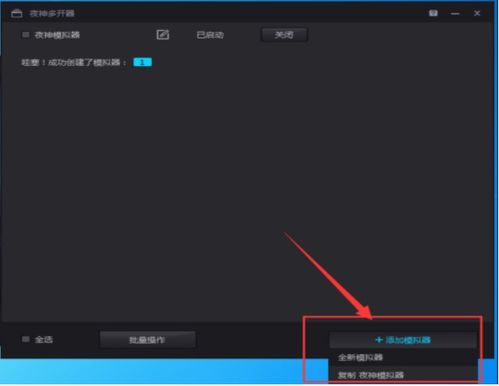Click the plus icon on 添加模拟器
The height and width of the screenshot is (386, 499).
[379, 340]
